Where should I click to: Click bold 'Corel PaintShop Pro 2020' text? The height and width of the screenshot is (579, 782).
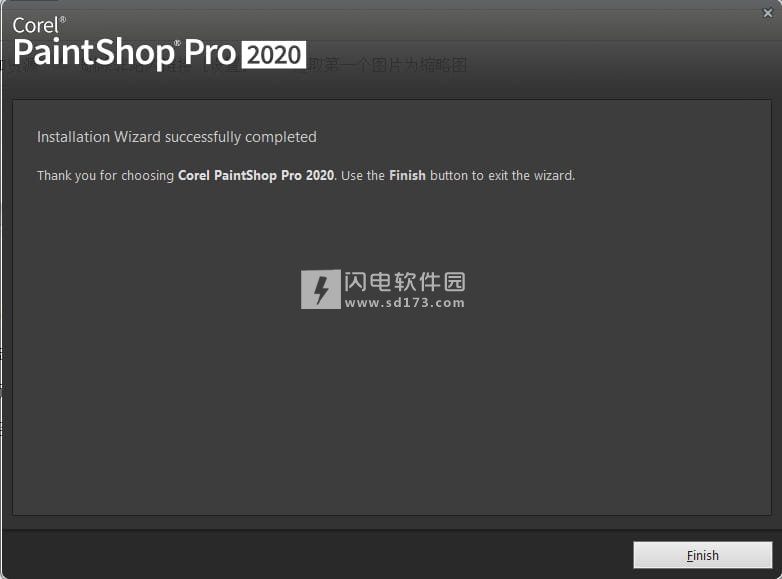(x=256, y=176)
